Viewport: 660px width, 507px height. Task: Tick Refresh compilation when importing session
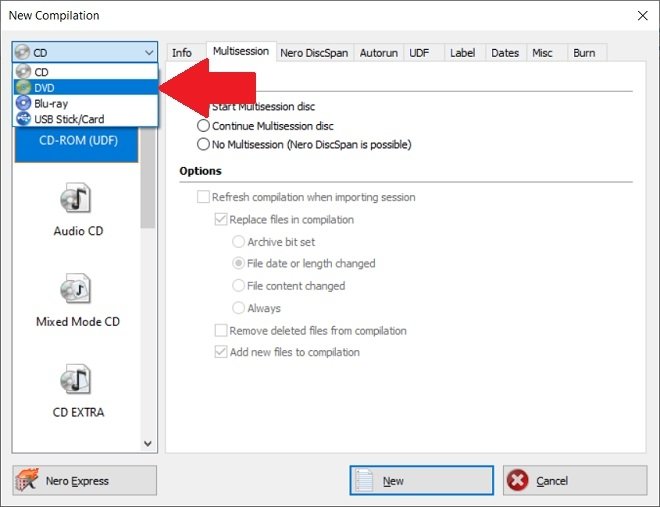(203, 197)
